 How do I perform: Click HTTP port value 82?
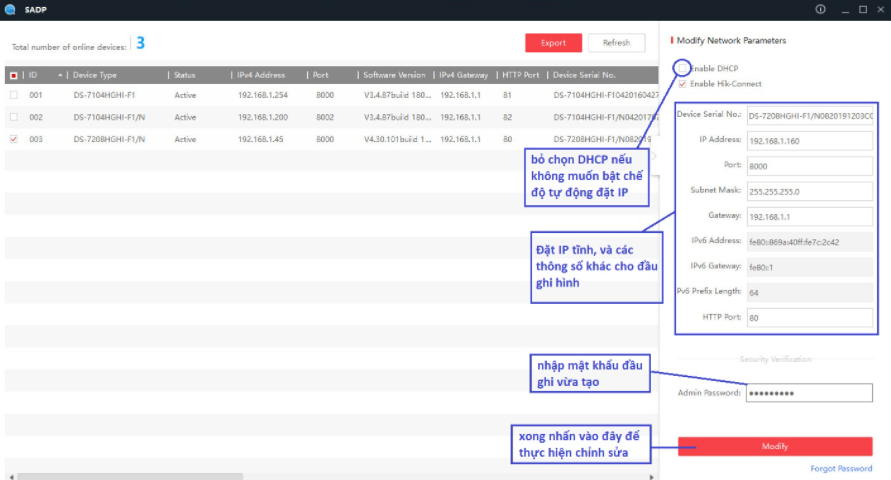coord(507,117)
